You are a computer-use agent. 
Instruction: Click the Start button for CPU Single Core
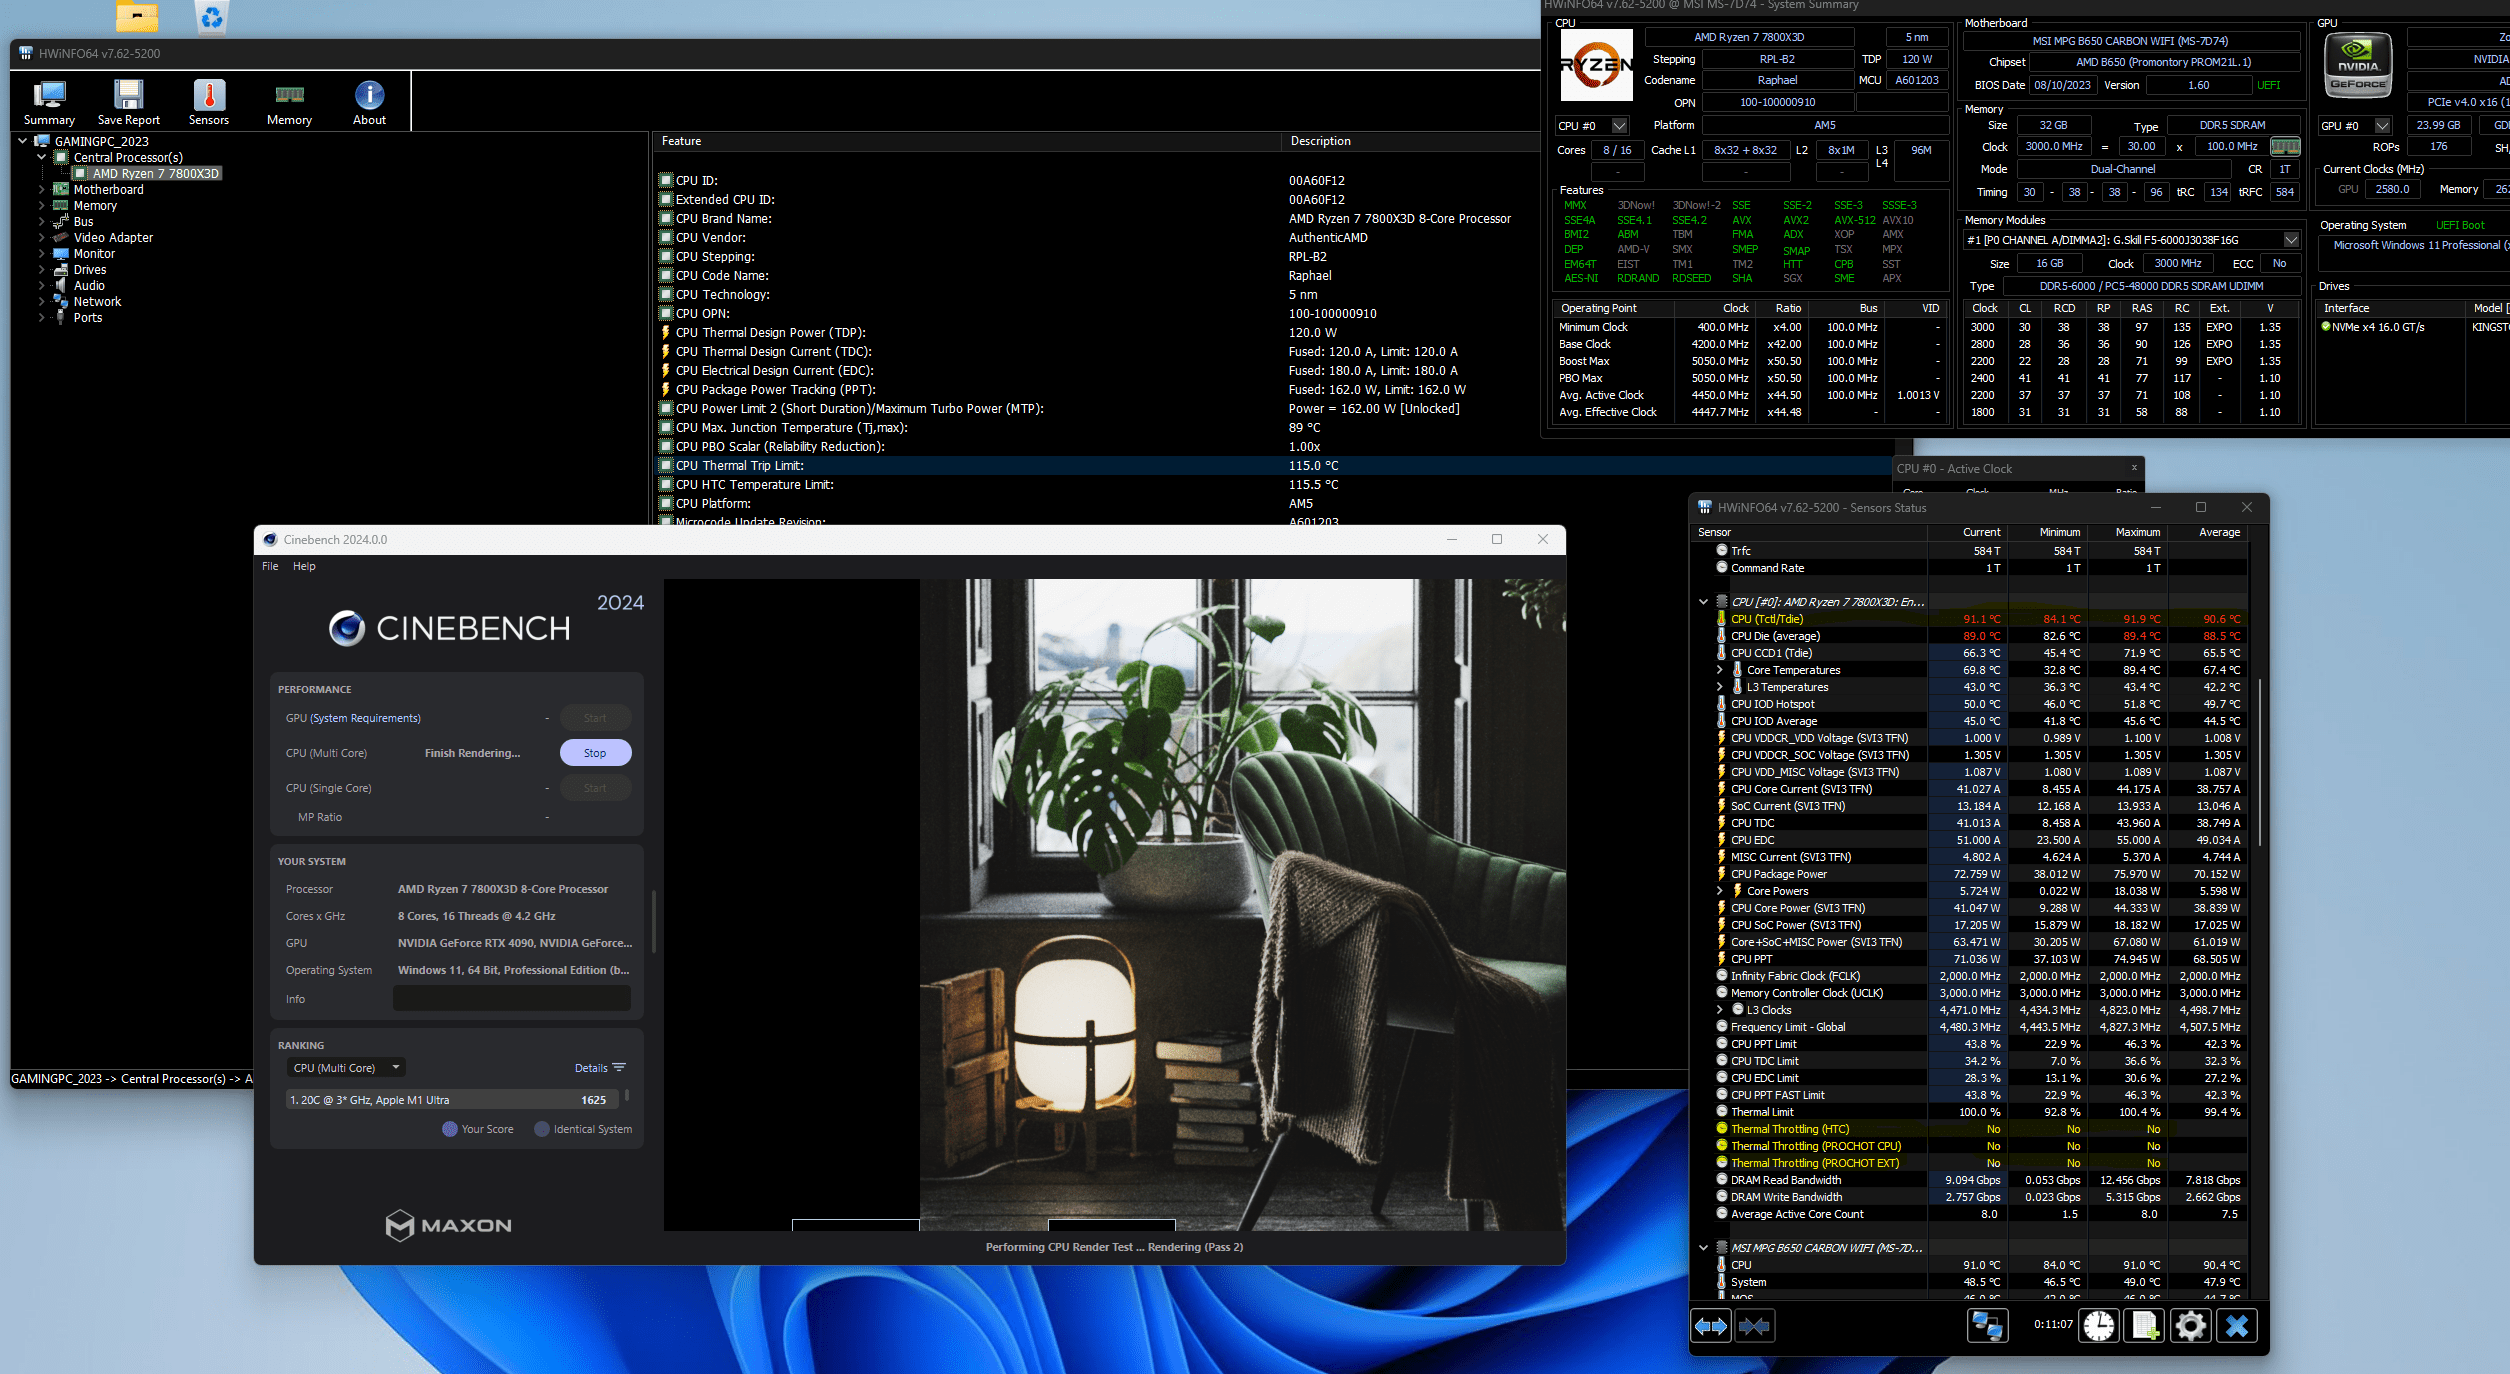pyautogui.click(x=595, y=788)
